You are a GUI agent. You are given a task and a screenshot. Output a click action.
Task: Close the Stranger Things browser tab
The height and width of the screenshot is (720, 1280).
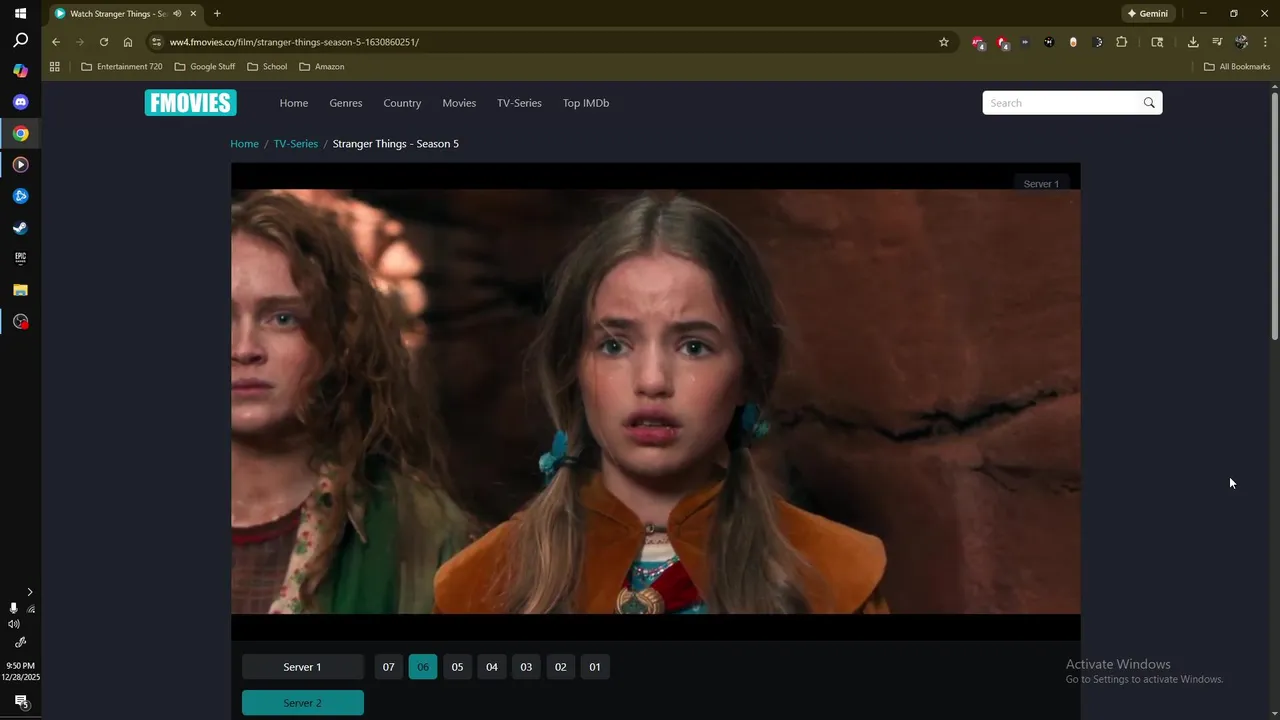(x=193, y=14)
